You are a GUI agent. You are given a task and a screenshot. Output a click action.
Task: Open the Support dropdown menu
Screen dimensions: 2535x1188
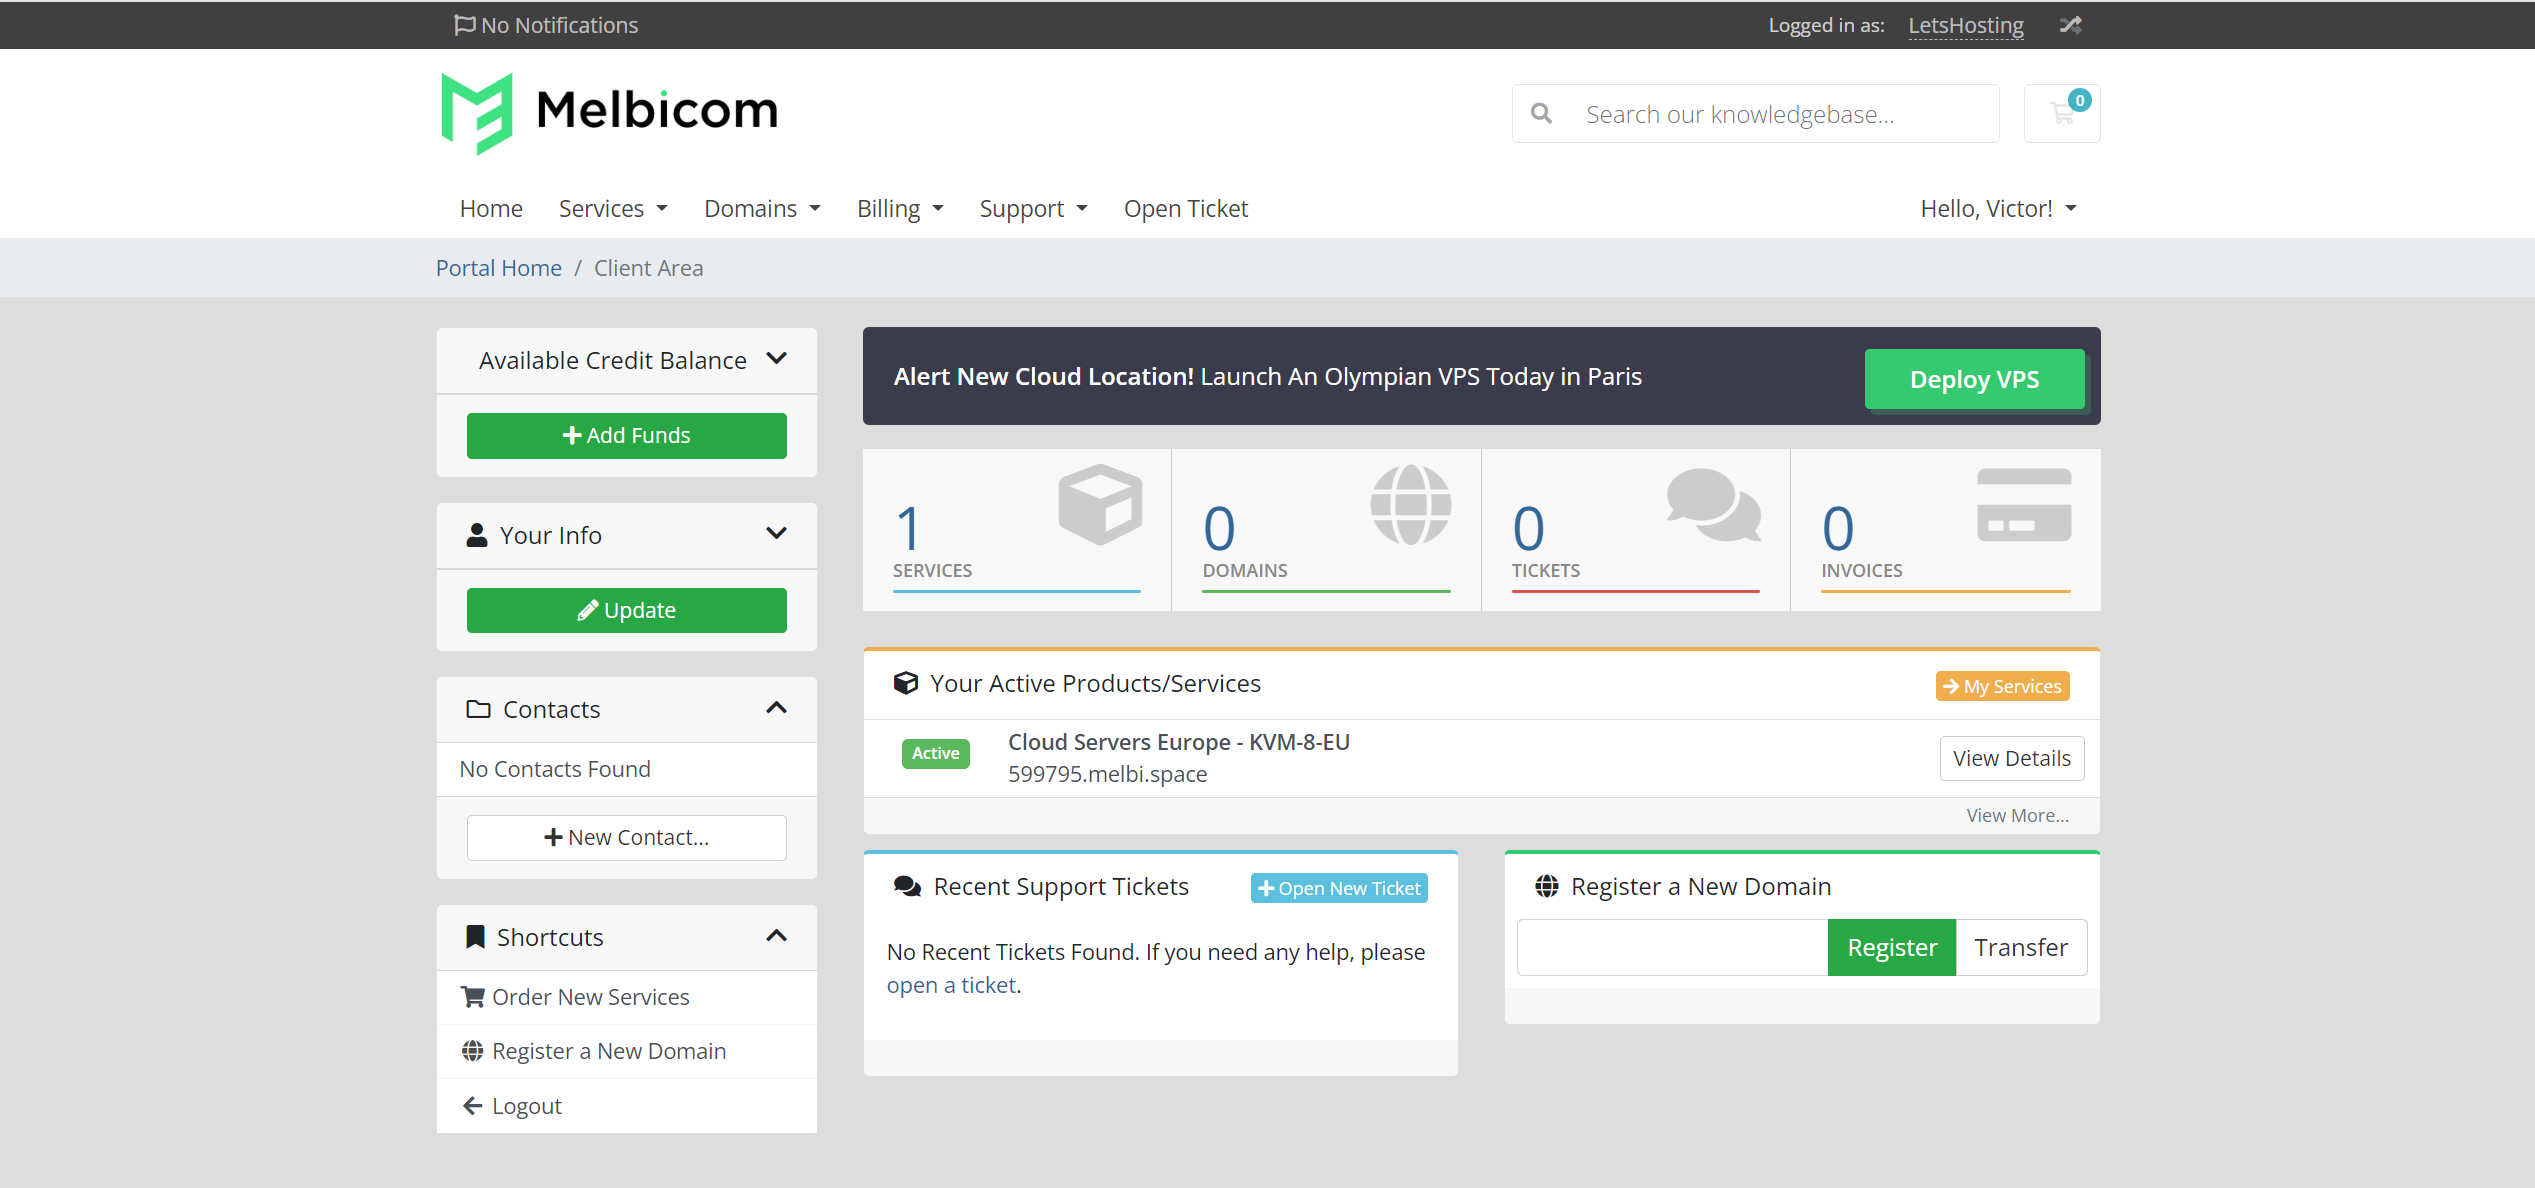click(1033, 208)
